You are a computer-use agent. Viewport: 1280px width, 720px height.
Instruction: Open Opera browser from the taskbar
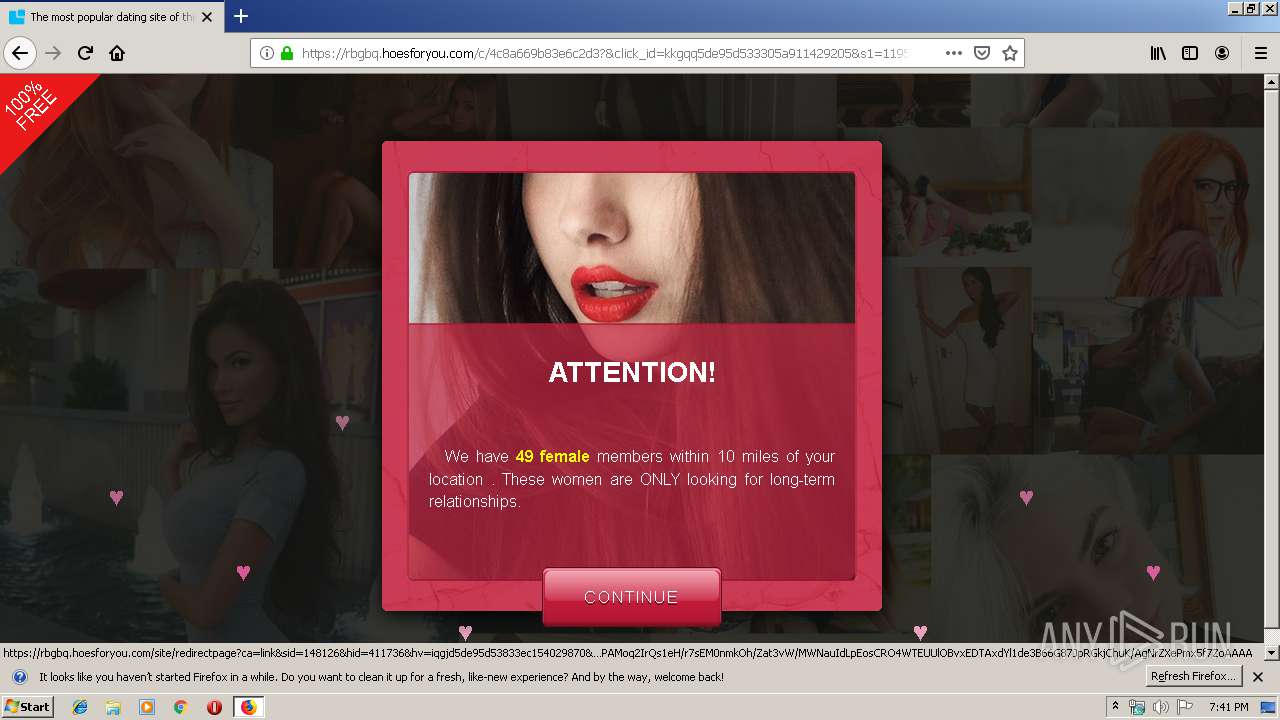214,707
